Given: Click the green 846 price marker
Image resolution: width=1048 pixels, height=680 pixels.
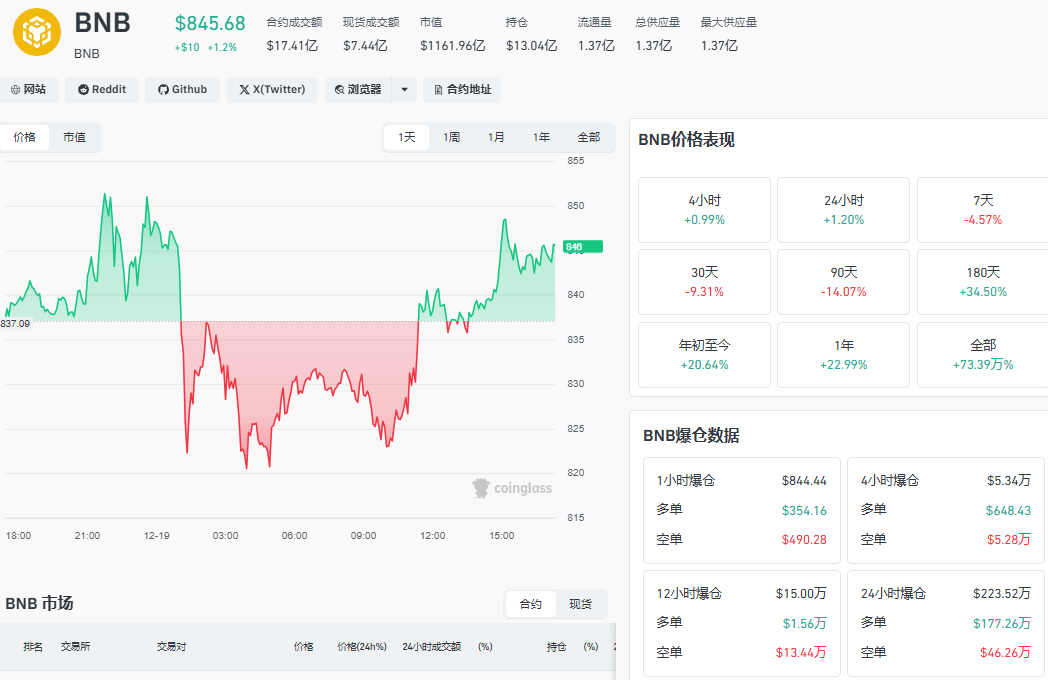Looking at the screenshot, I should (583, 247).
